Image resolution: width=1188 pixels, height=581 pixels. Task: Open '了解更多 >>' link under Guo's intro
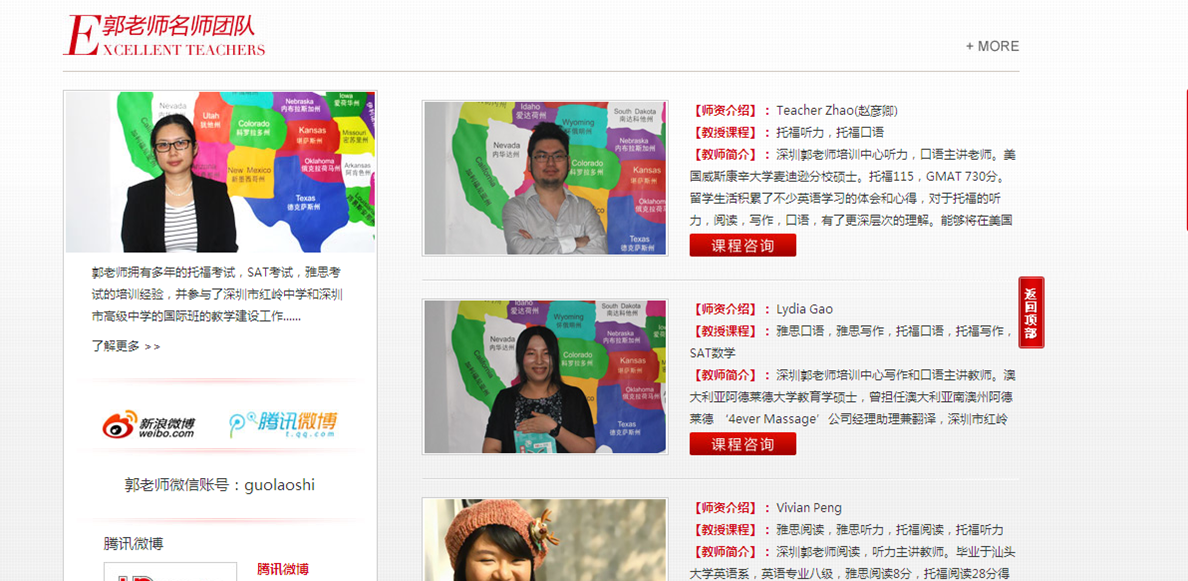125,346
